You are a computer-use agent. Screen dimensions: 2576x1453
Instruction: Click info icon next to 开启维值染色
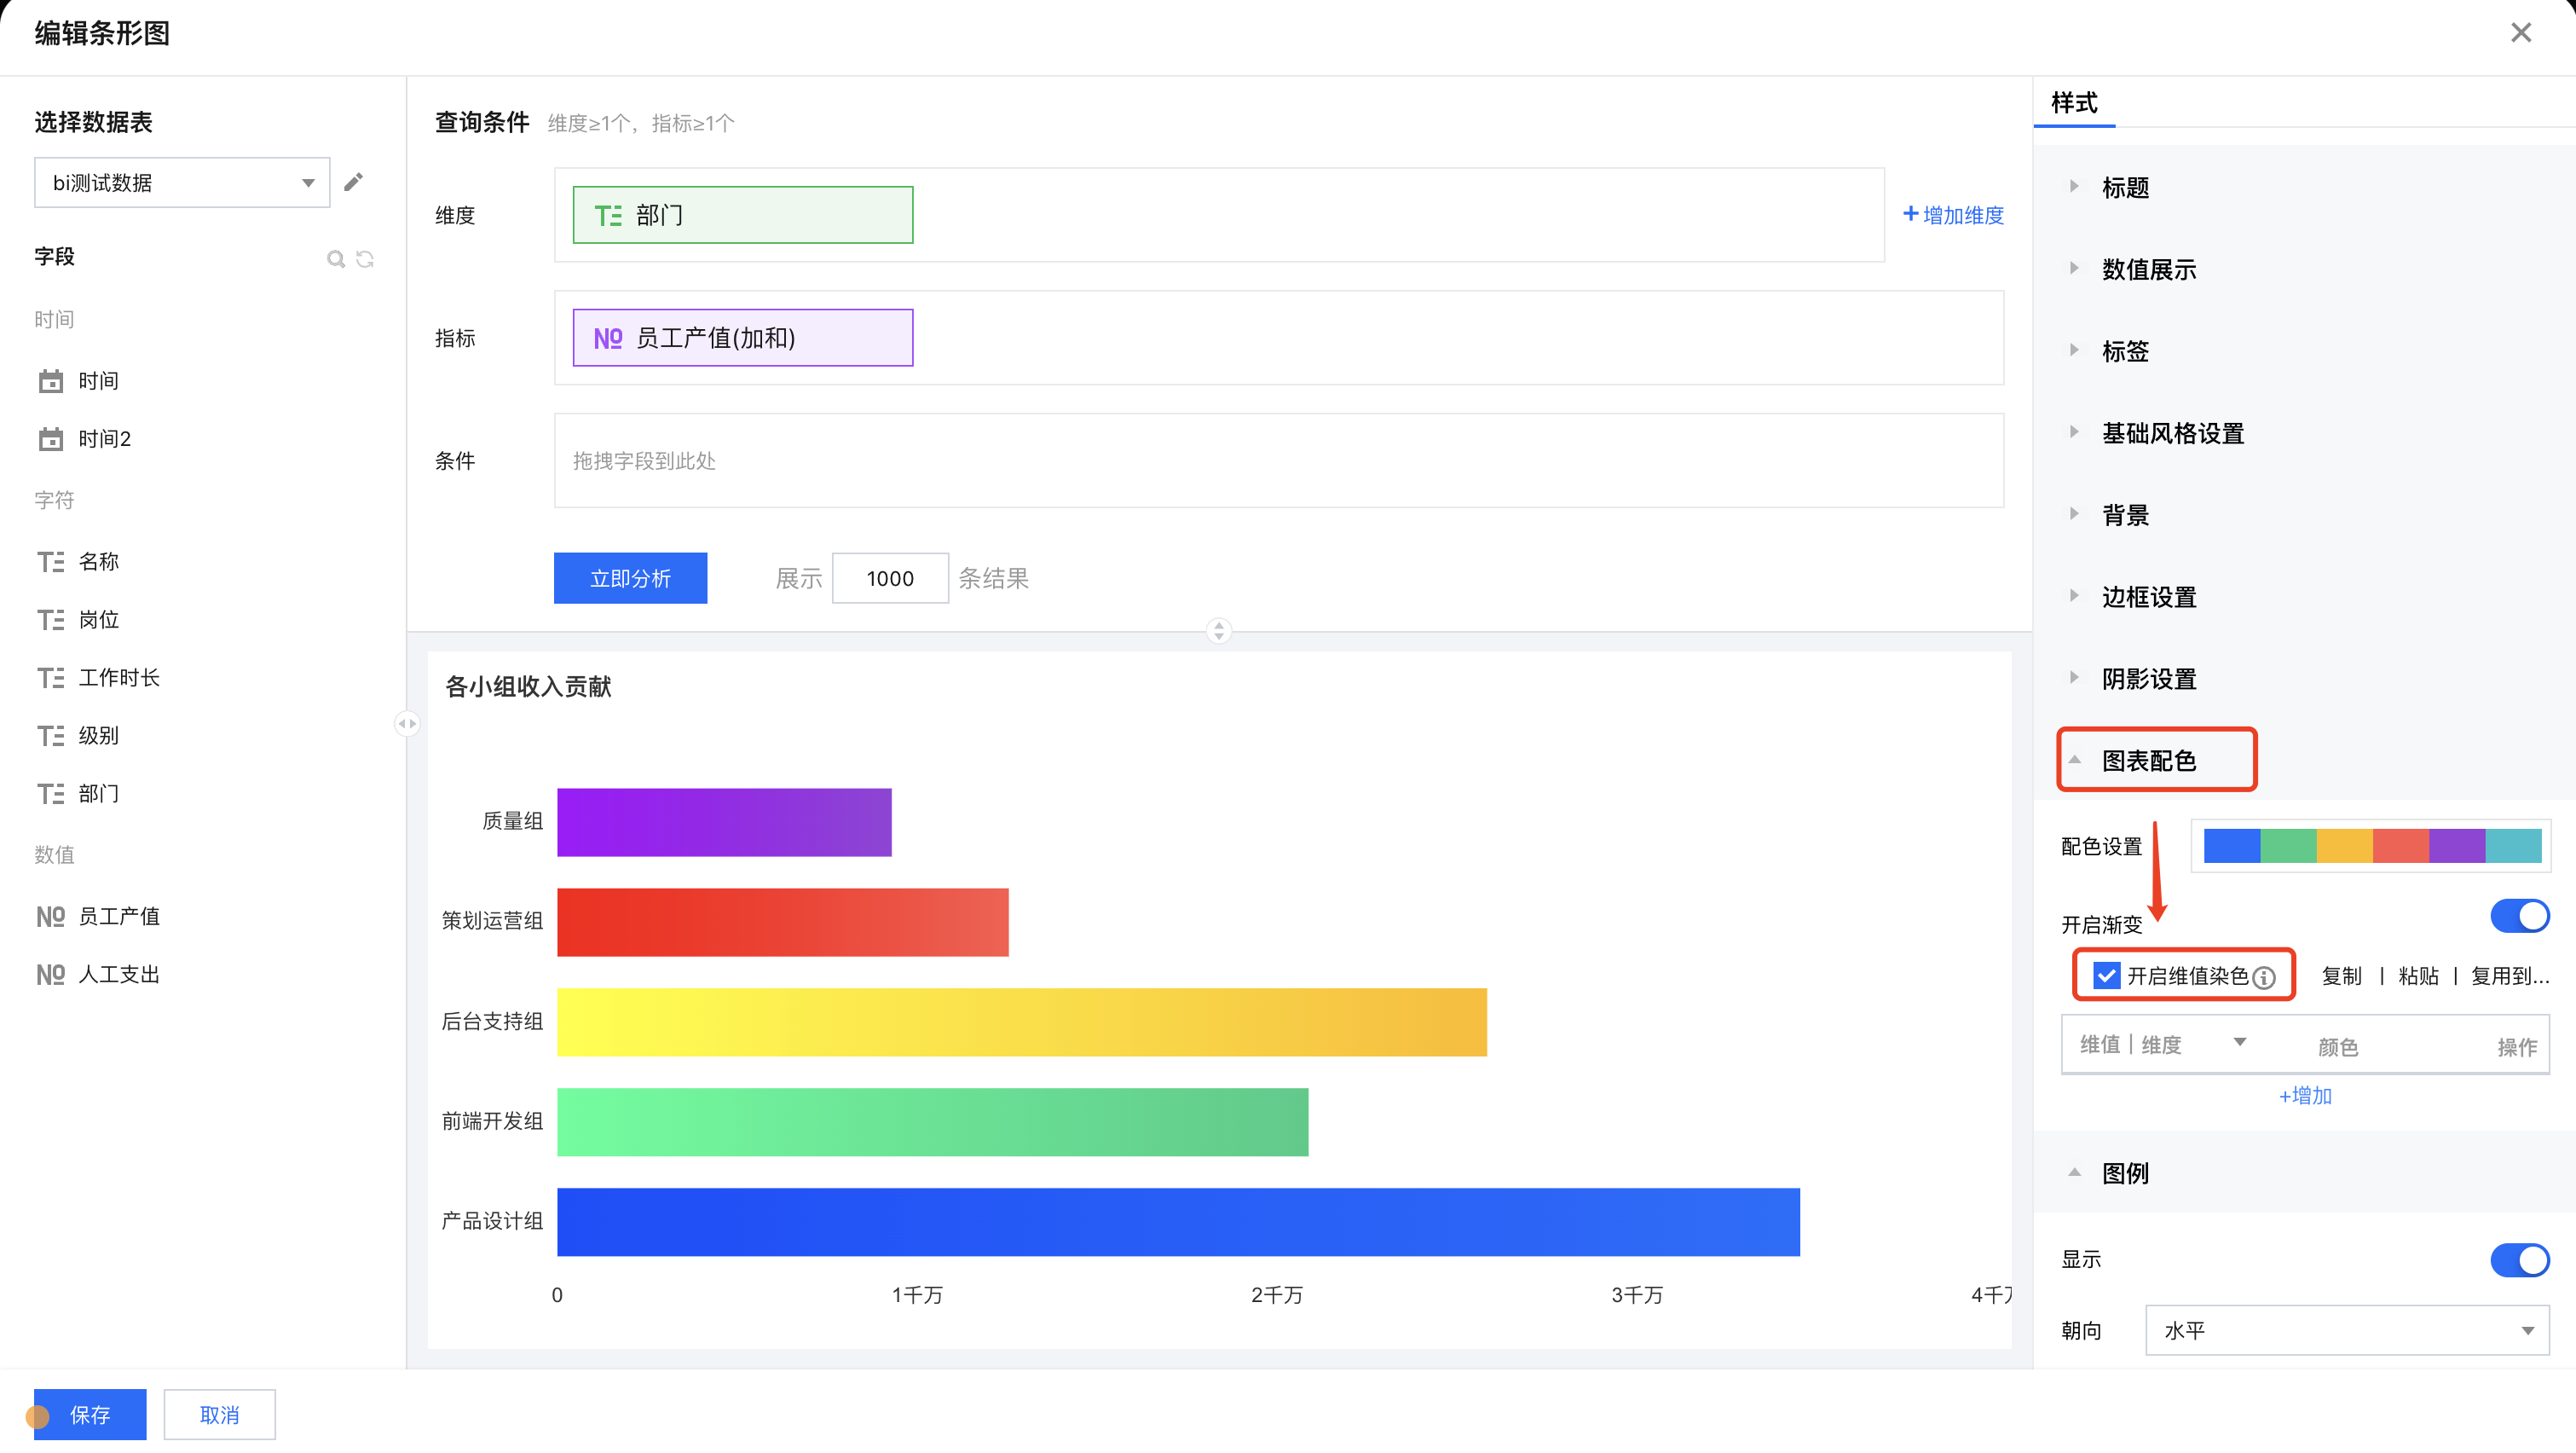click(2265, 977)
